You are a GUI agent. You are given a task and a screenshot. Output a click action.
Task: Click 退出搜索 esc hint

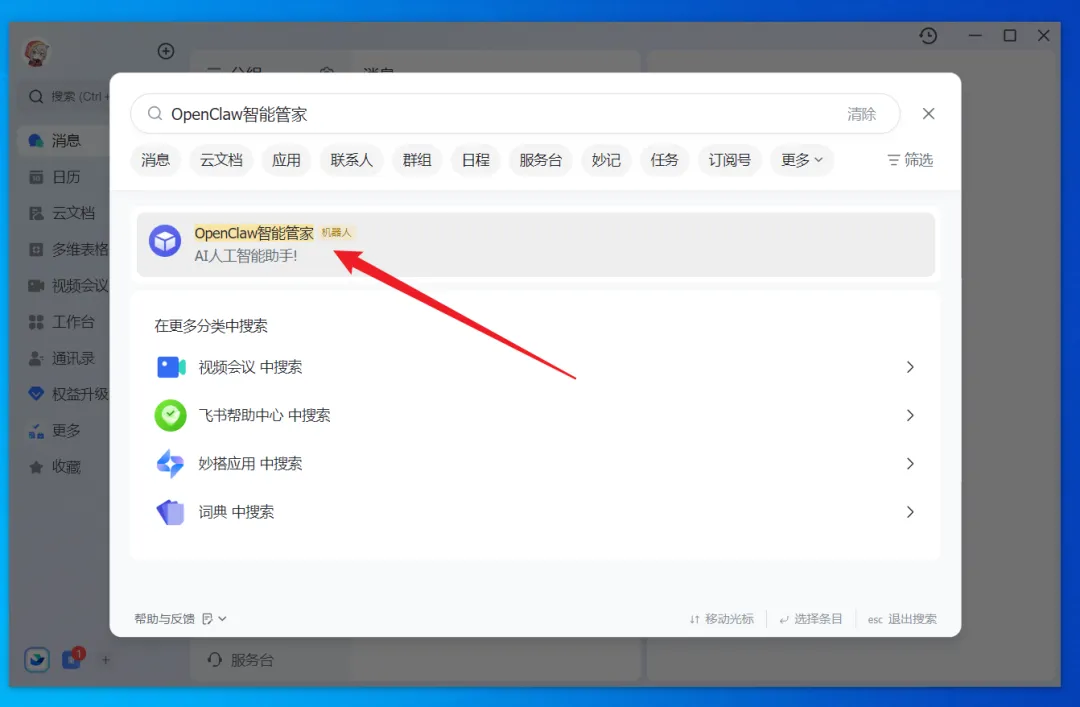click(902, 619)
